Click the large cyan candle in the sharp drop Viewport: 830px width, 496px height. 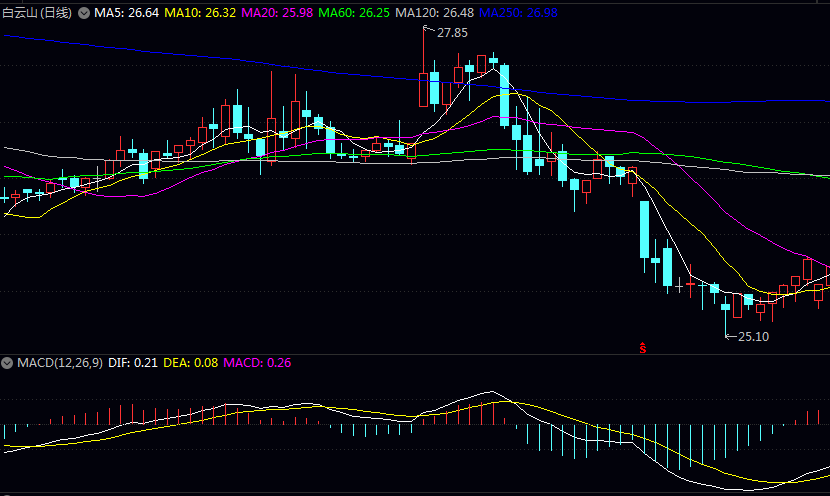coord(645,229)
